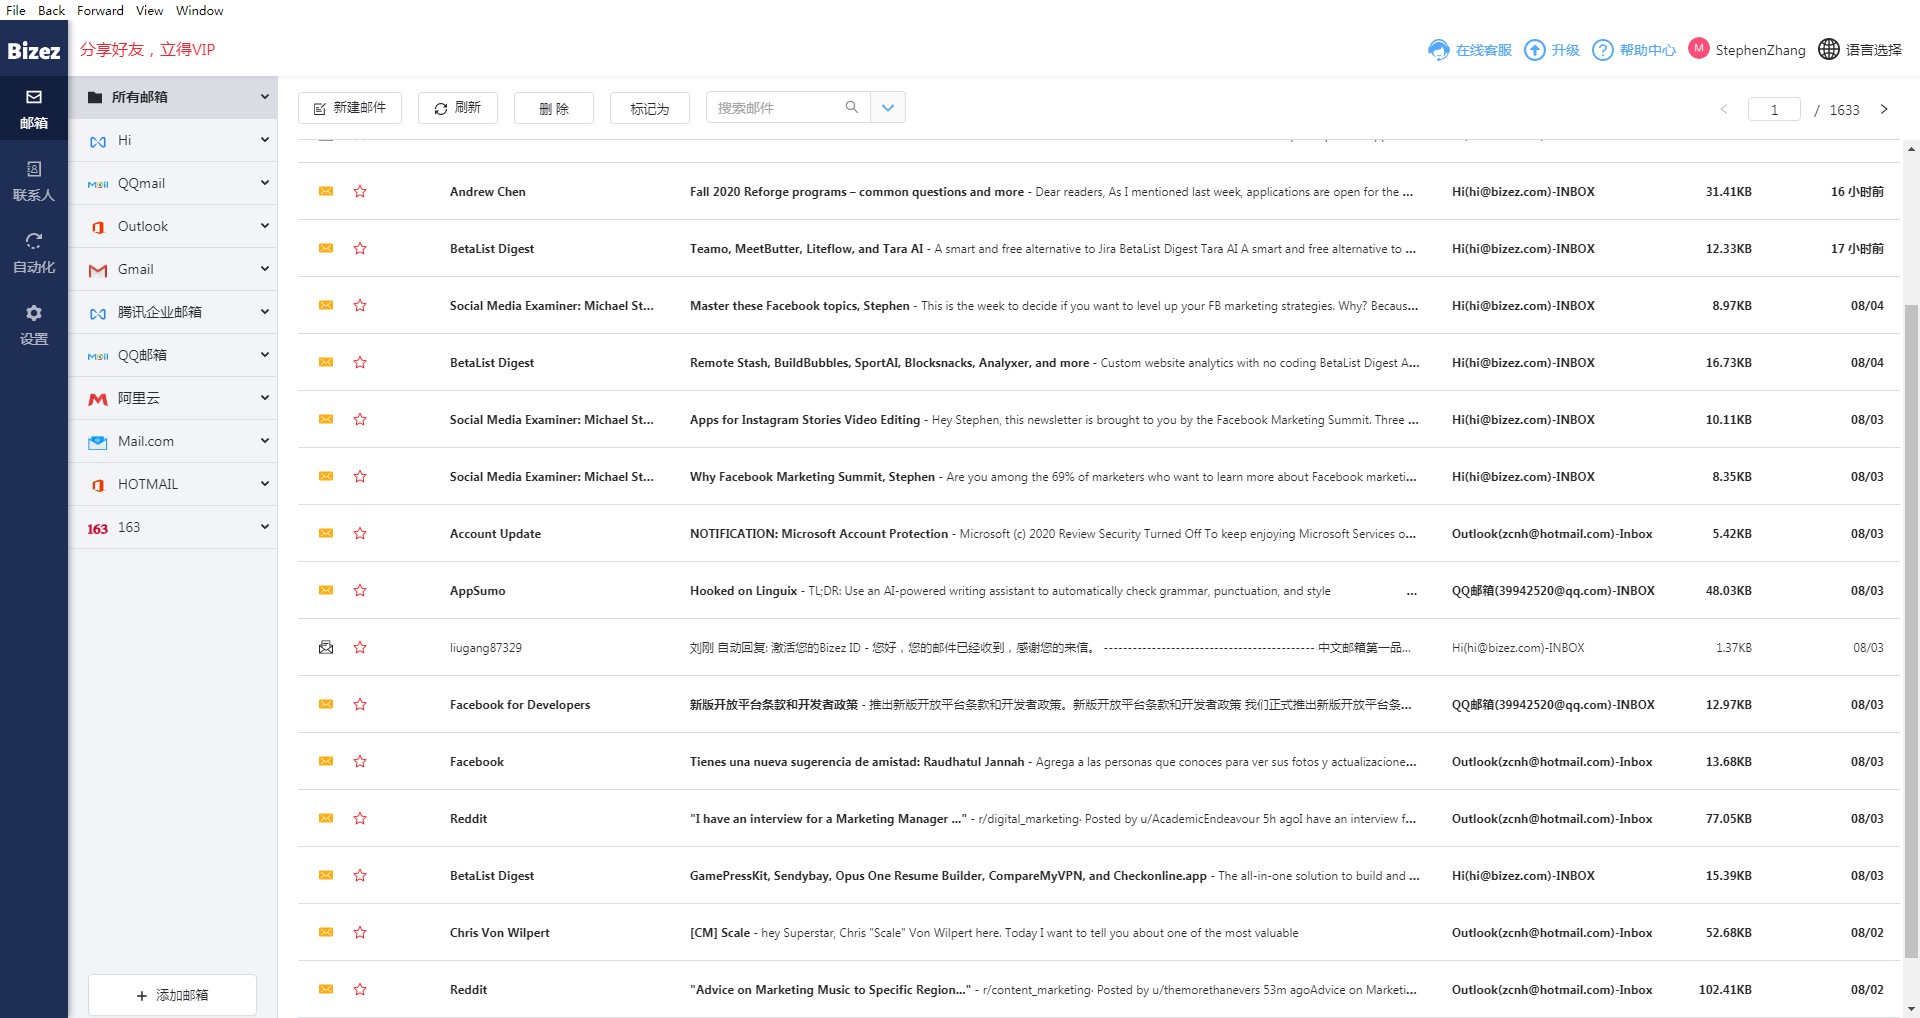Click the Back menu item
Viewport: 1920px width, 1018px height.
click(51, 10)
